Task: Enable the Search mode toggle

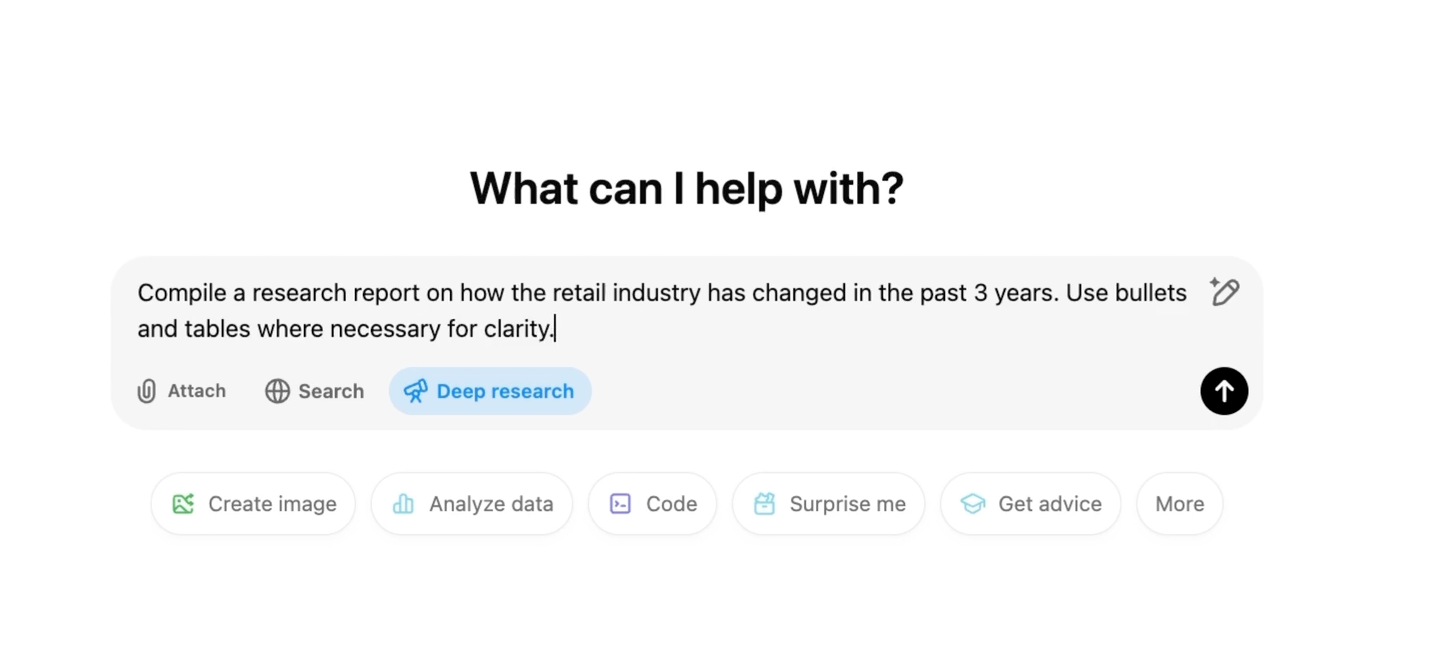Action: pyautogui.click(x=314, y=391)
